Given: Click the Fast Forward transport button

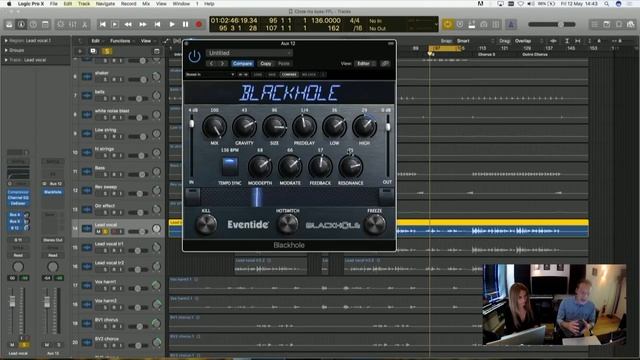Looking at the screenshot, I should 143,24.
